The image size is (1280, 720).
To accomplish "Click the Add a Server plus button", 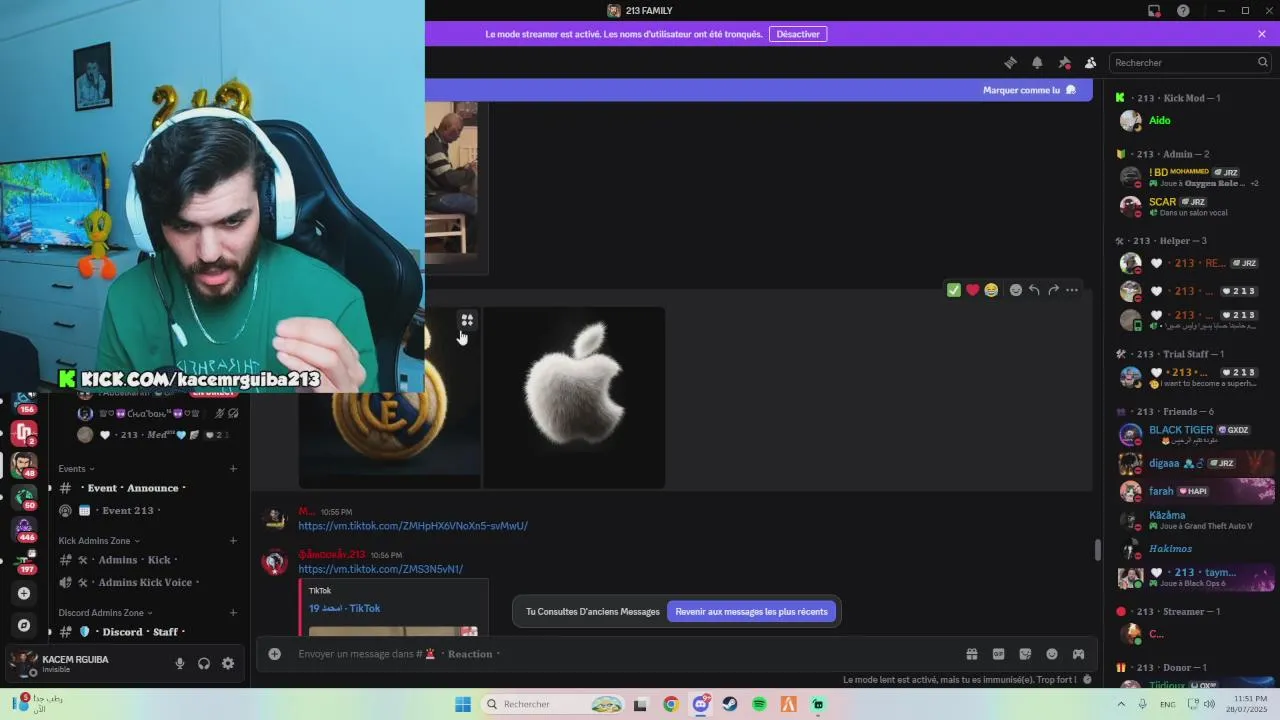I will coord(24,593).
